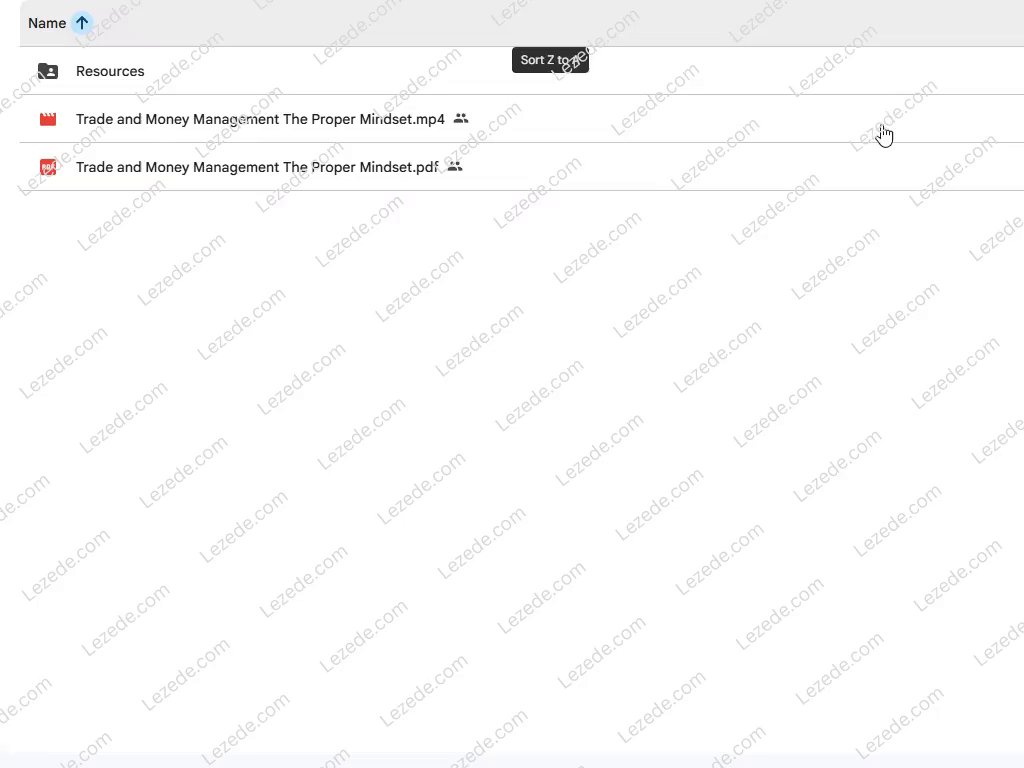Select the Proper Mindset.mp4 file name
Viewport: 1024px width, 768px height.
(x=260, y=119)
